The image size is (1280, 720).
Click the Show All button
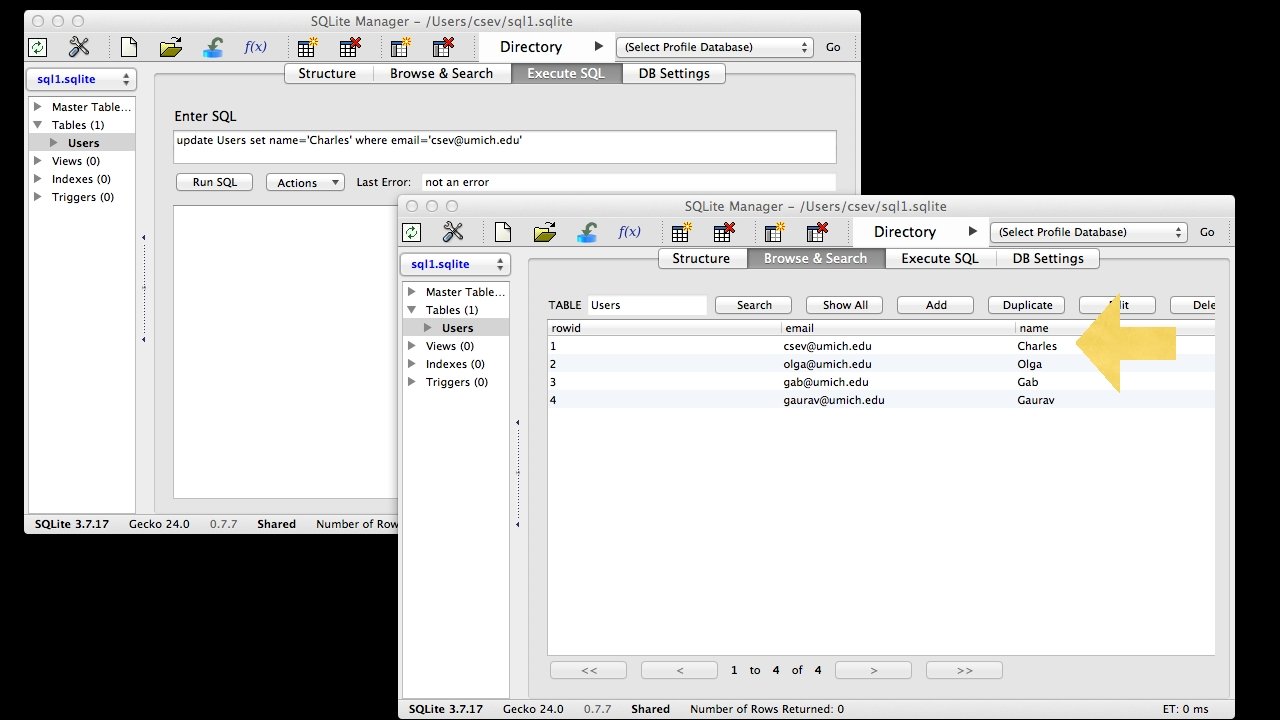click(x=845, y=305)
